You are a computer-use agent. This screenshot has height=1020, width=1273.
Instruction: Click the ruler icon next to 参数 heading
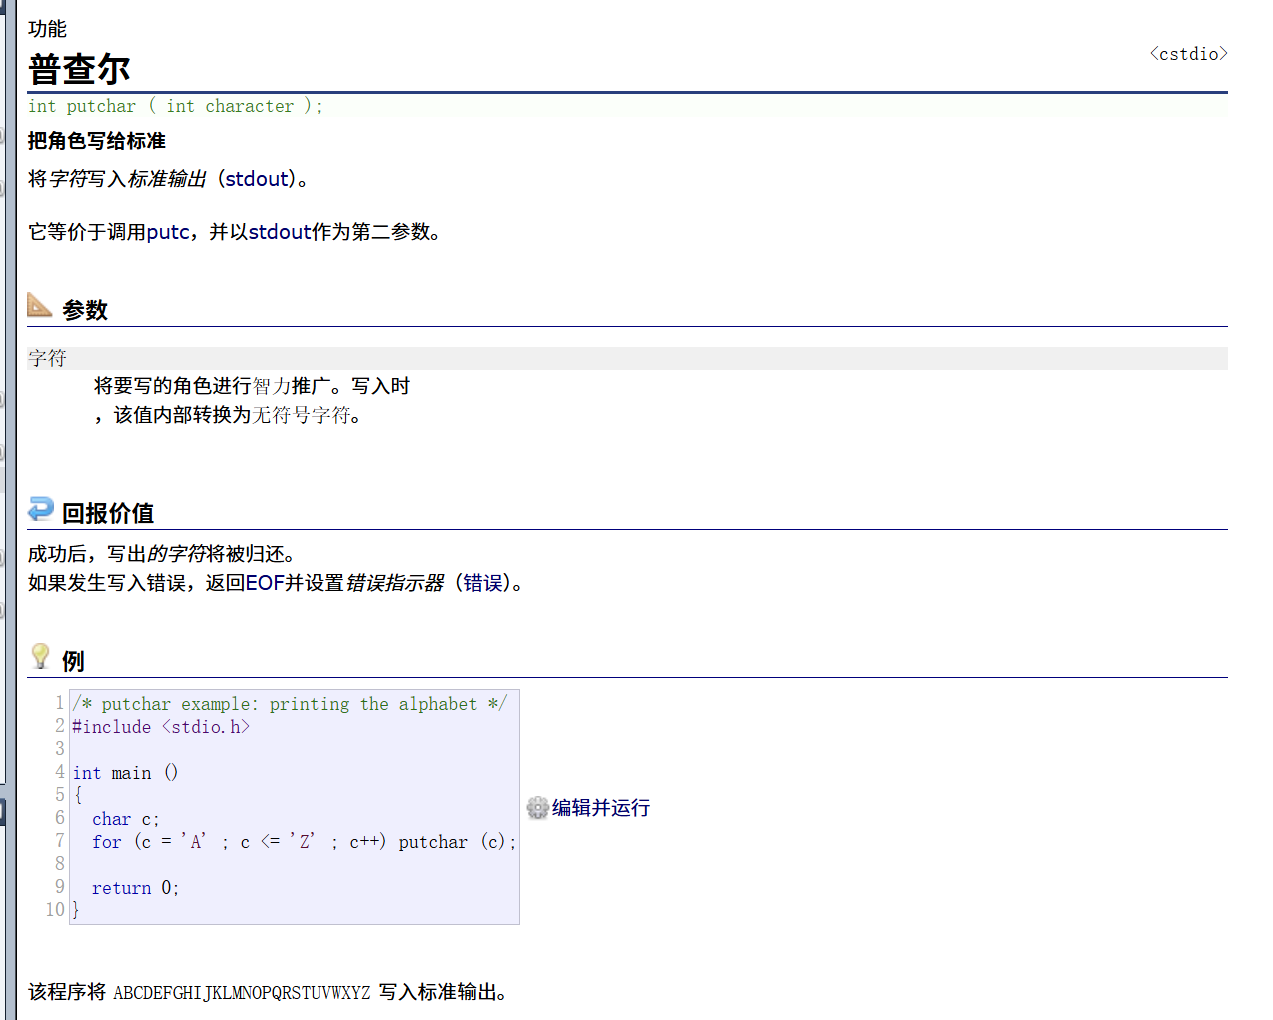[x=38, y=306]
